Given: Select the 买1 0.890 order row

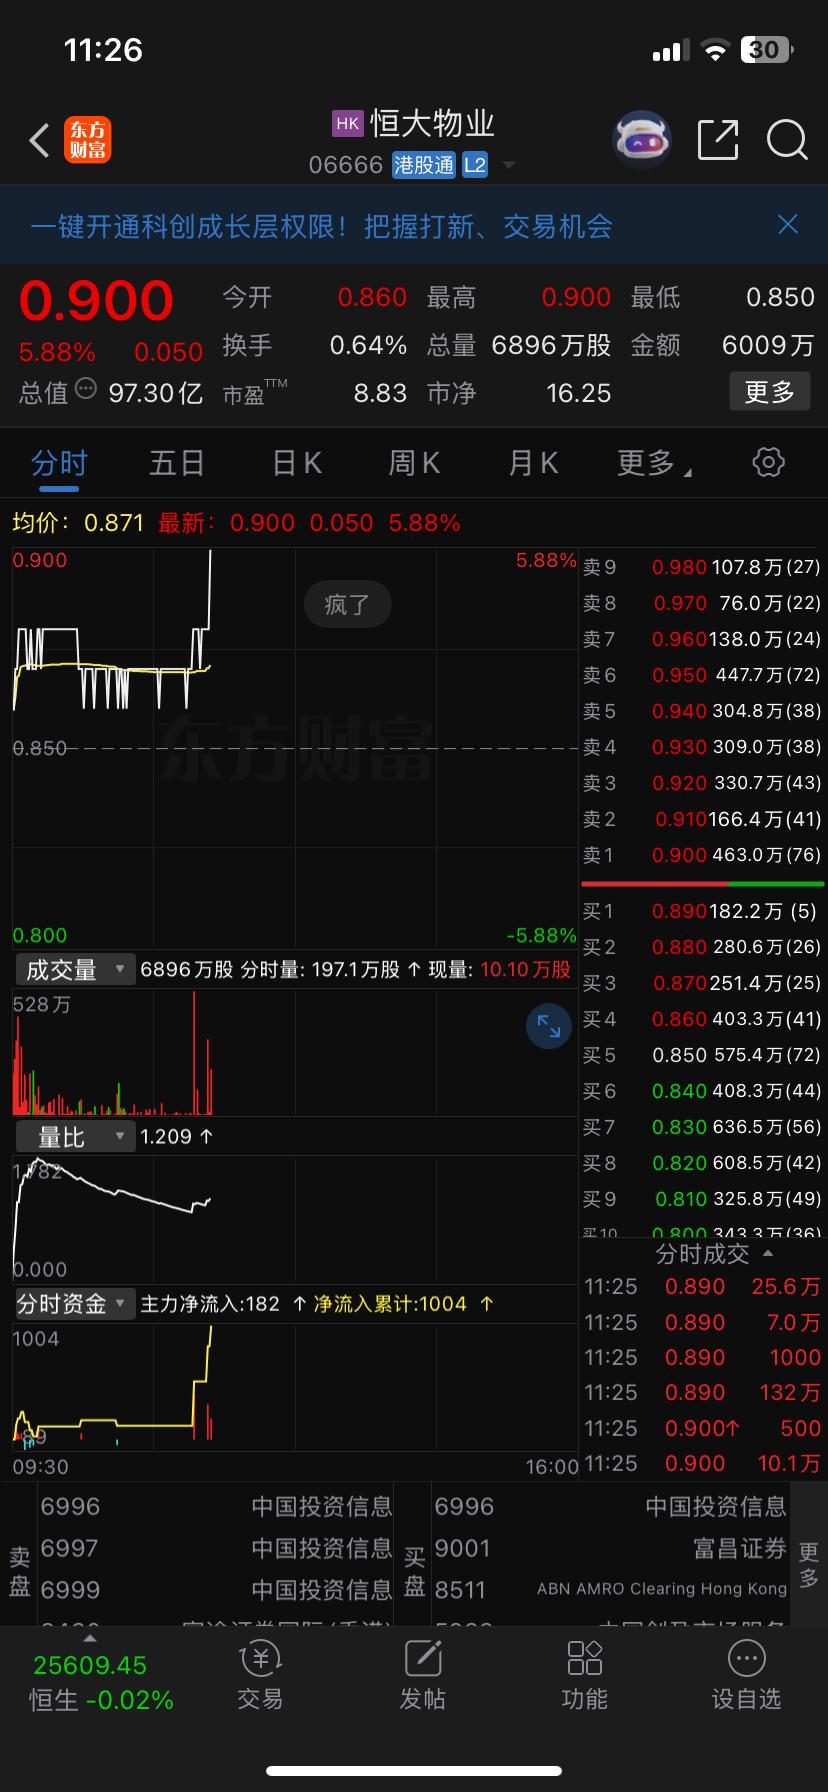Looking at the screenshot, I should (701, 911).
